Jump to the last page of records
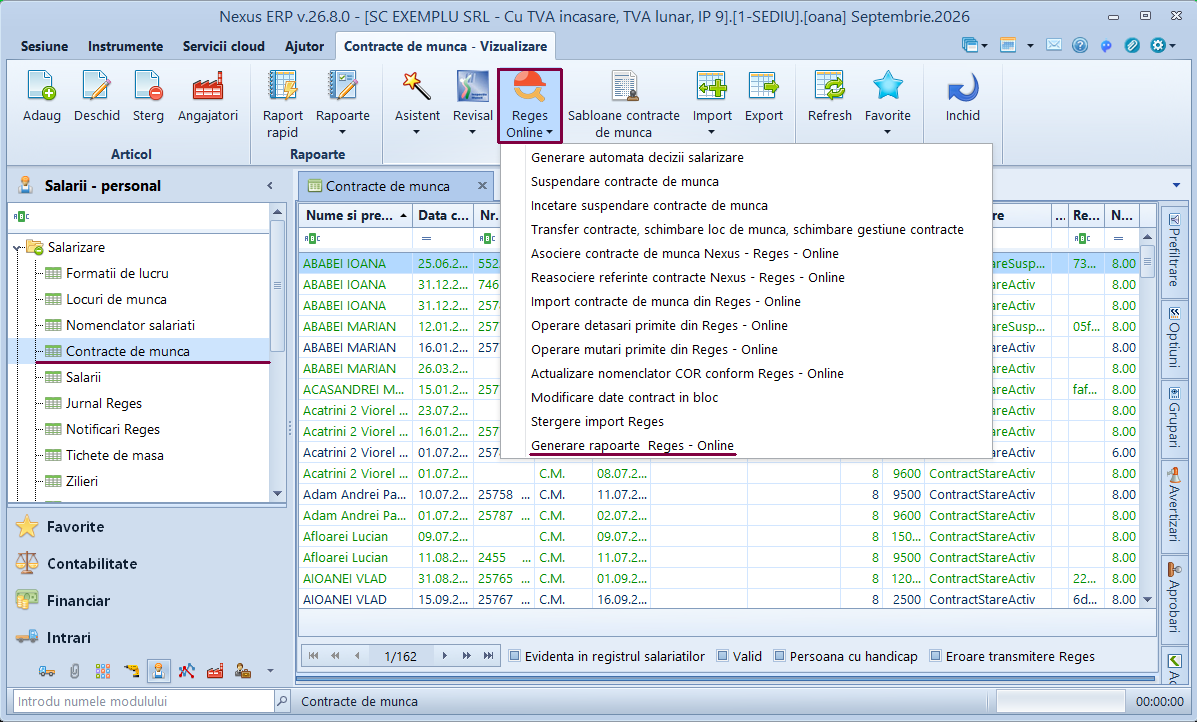This screenshot has height=722, width=1197. [x=488, y=656]
